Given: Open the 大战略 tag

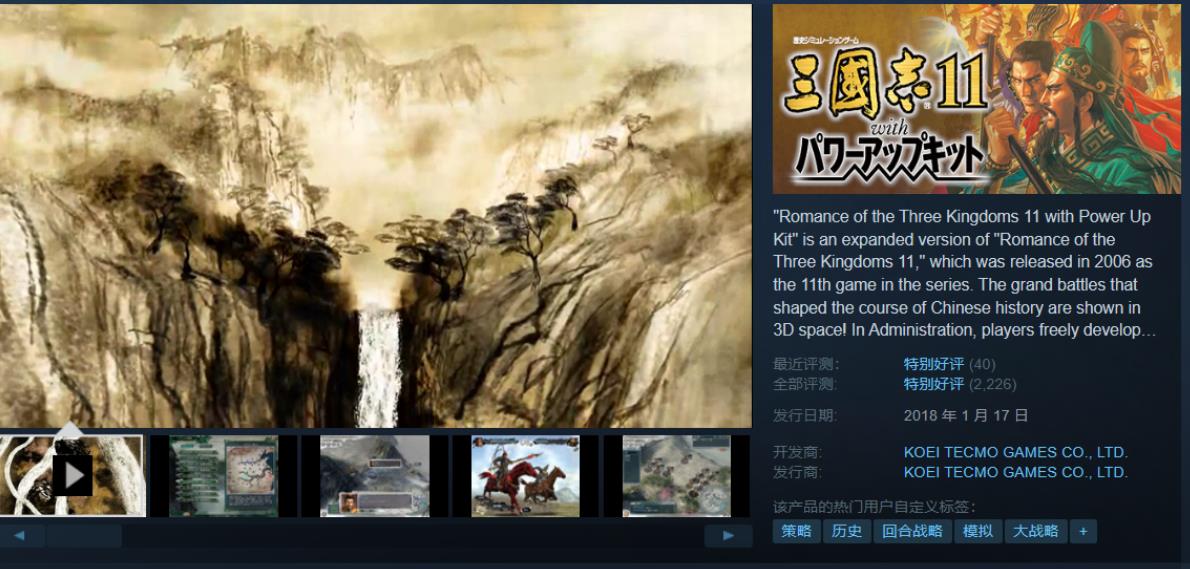Looking at the screenshot, I should pos(1035,531).
